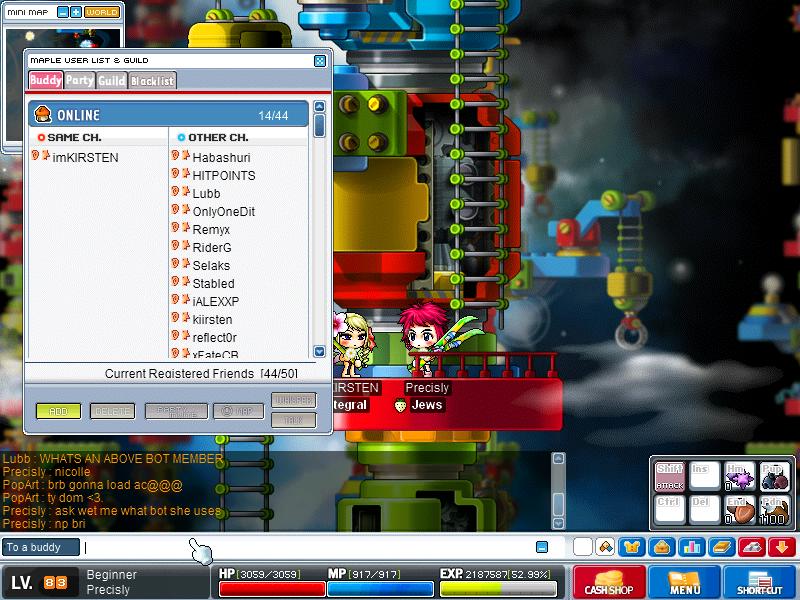The height and width of the screenshot is (600, 800).
Task: Use the acorn item on End slot
Action: coord(740,509)
